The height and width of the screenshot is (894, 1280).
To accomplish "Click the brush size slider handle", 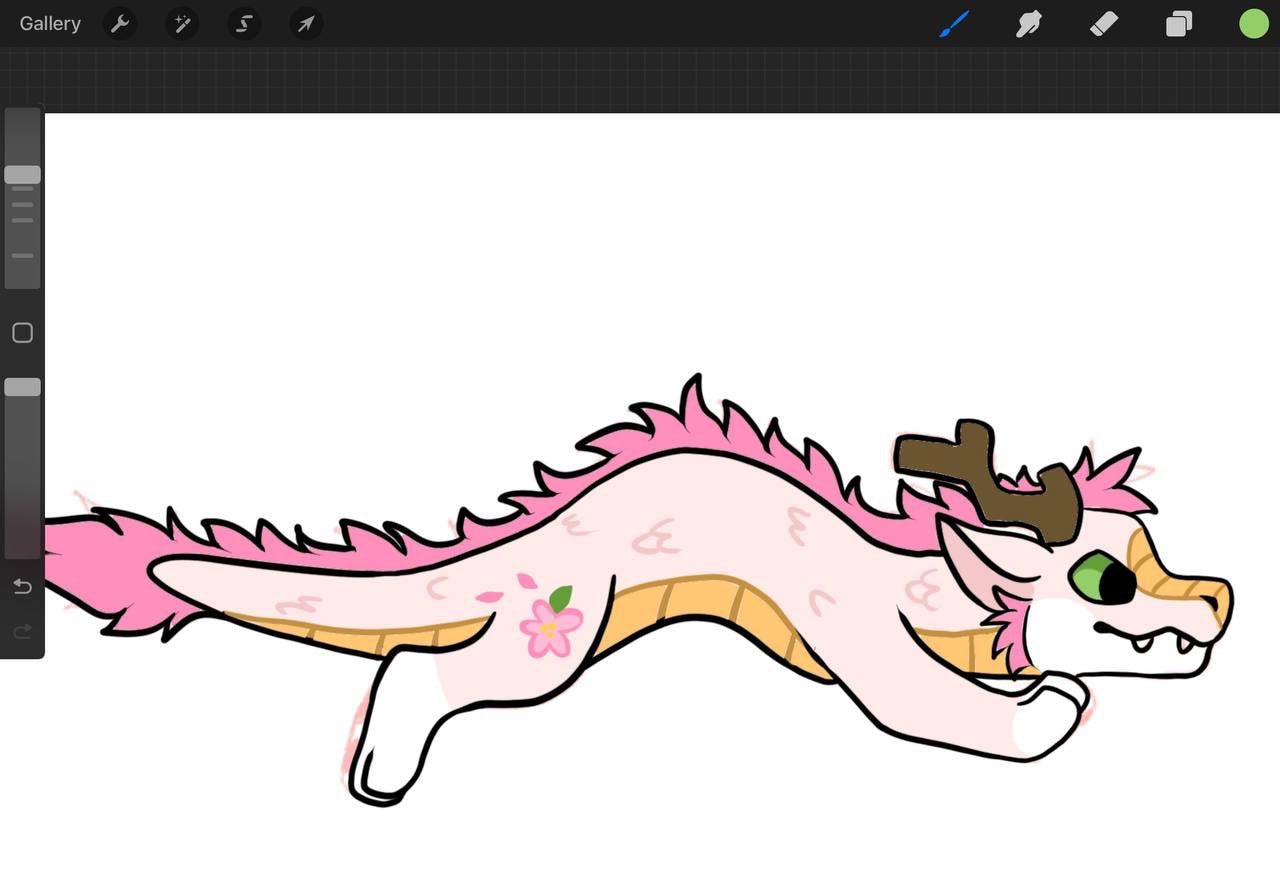I will [22, 175].
